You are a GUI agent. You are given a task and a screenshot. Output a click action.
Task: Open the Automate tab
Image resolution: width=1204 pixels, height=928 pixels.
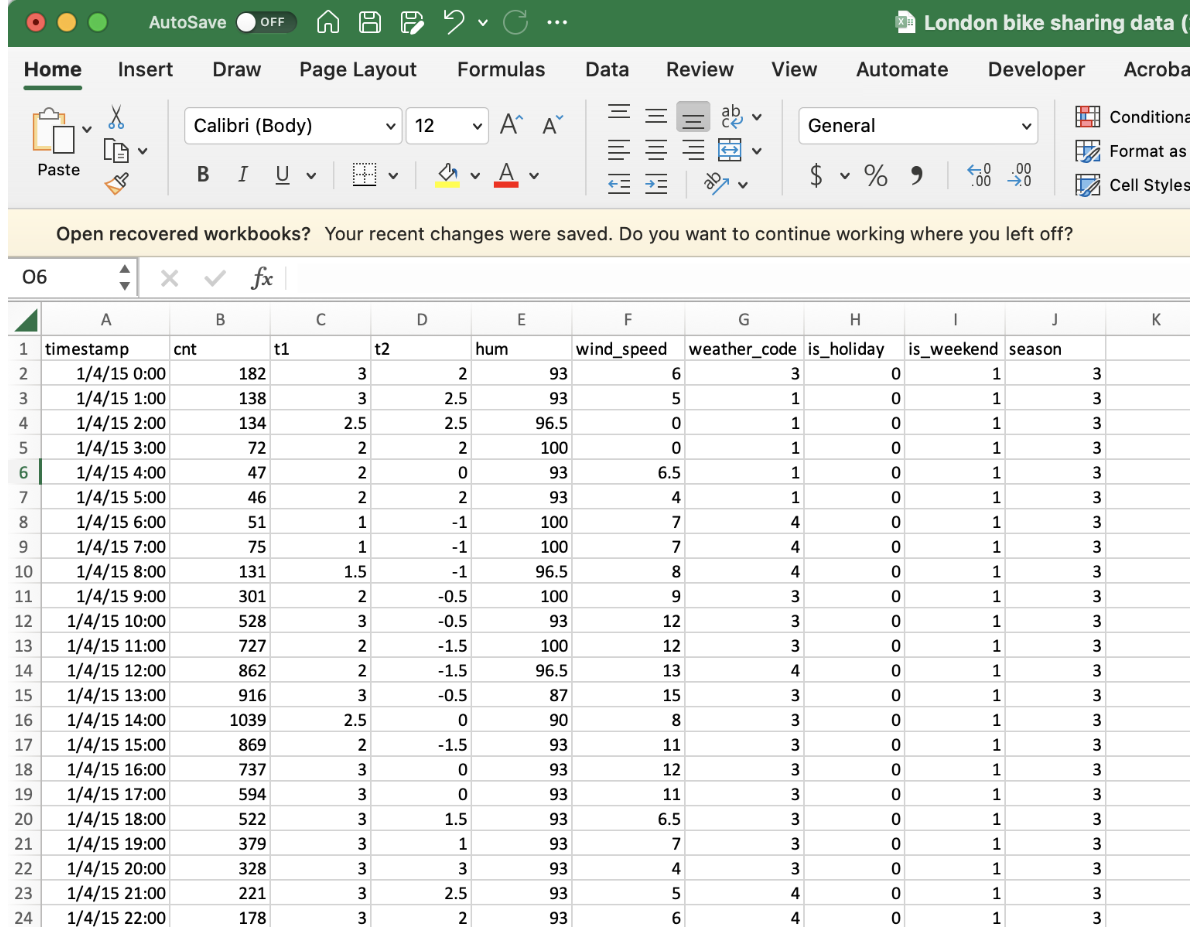tap(902, 69)
